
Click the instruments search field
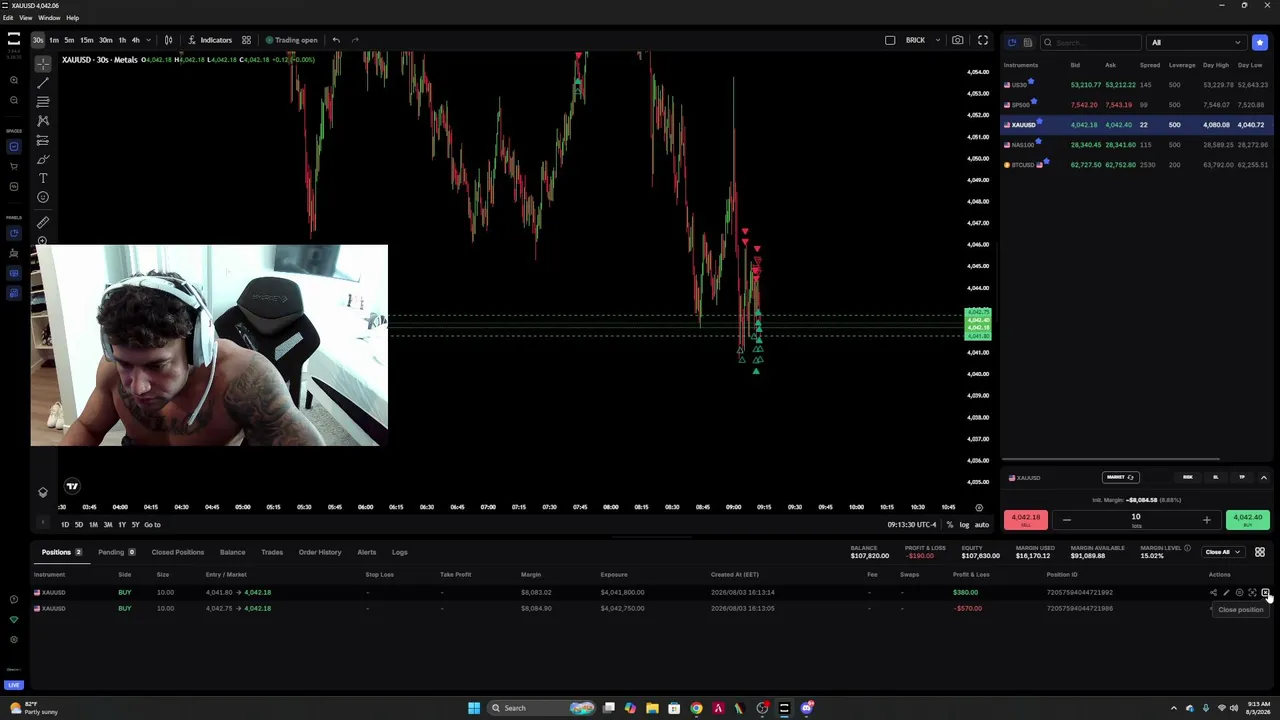1090,42
